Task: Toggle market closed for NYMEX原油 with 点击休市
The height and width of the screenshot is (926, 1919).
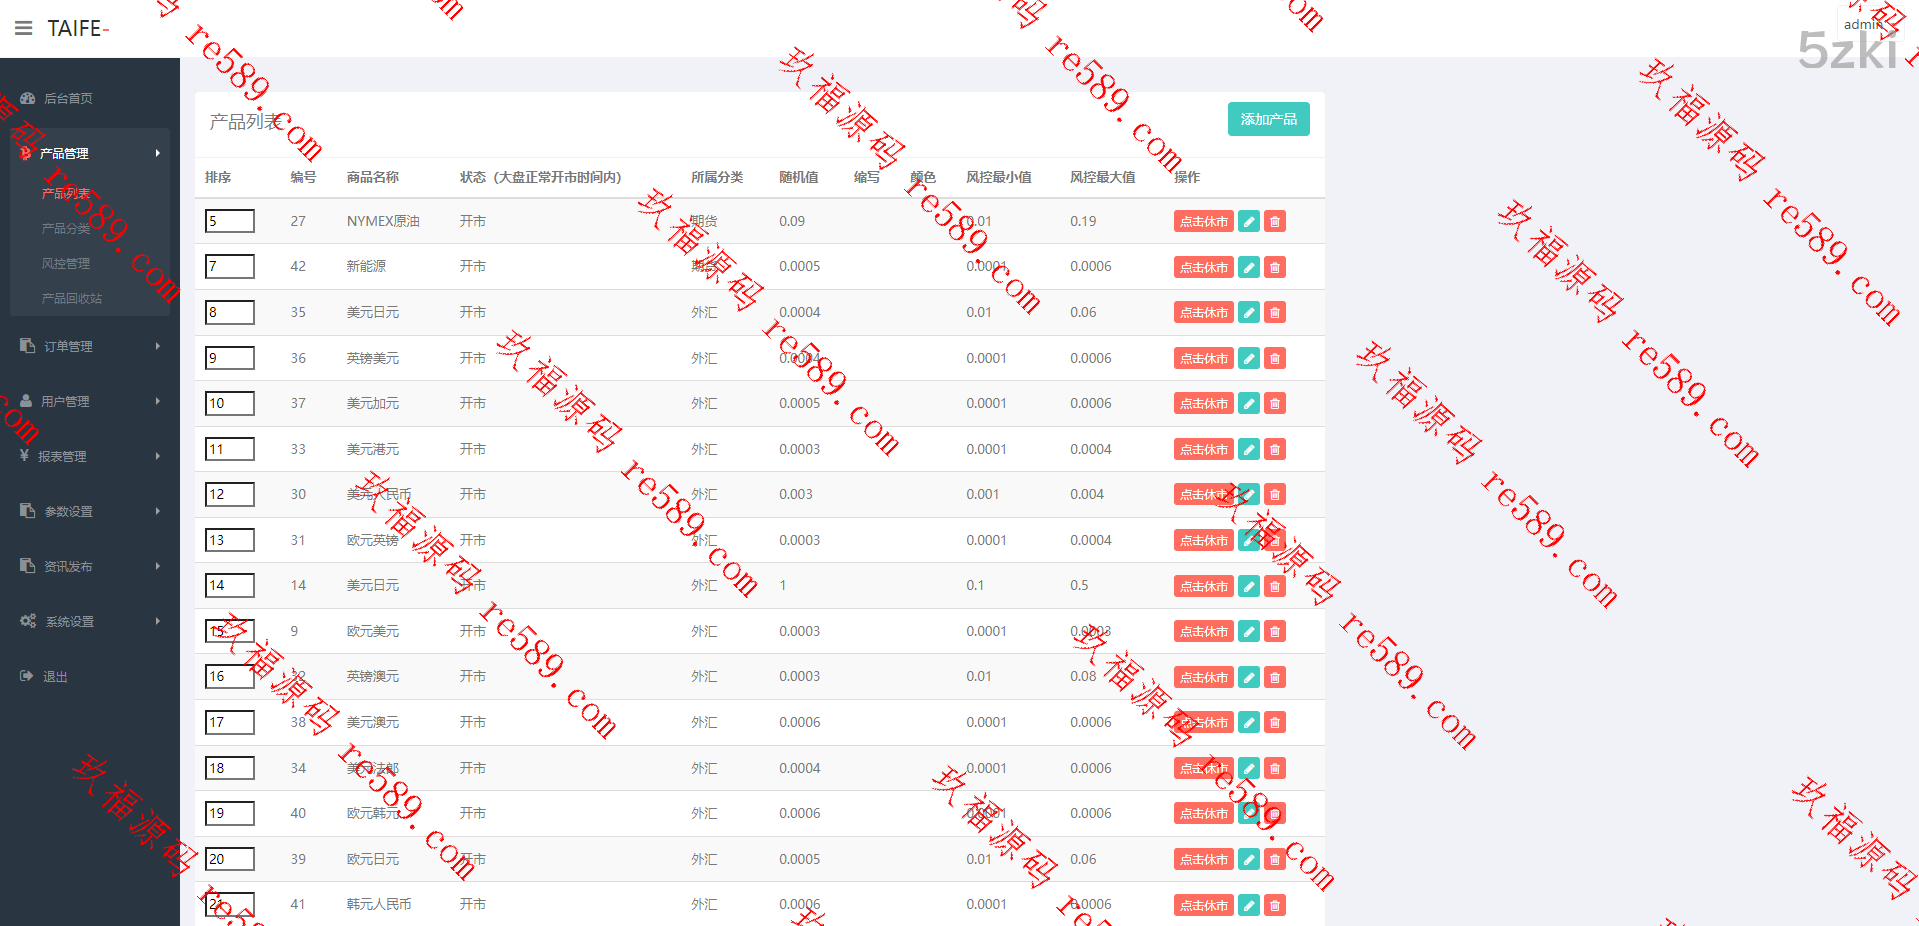Action: [x=1203, y=222]
